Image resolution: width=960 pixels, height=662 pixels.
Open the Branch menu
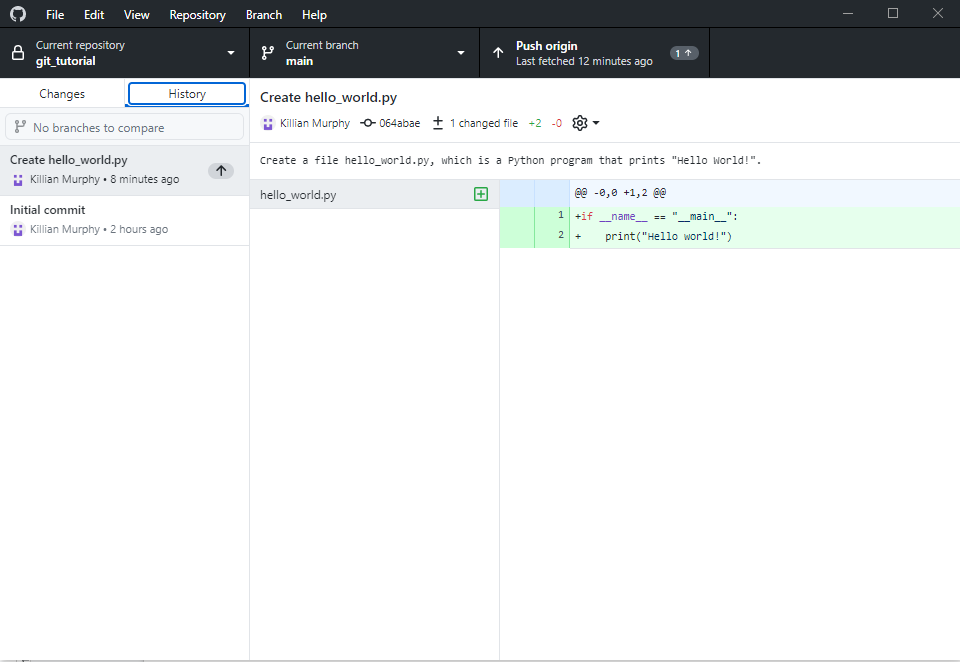tap(264, 15)
